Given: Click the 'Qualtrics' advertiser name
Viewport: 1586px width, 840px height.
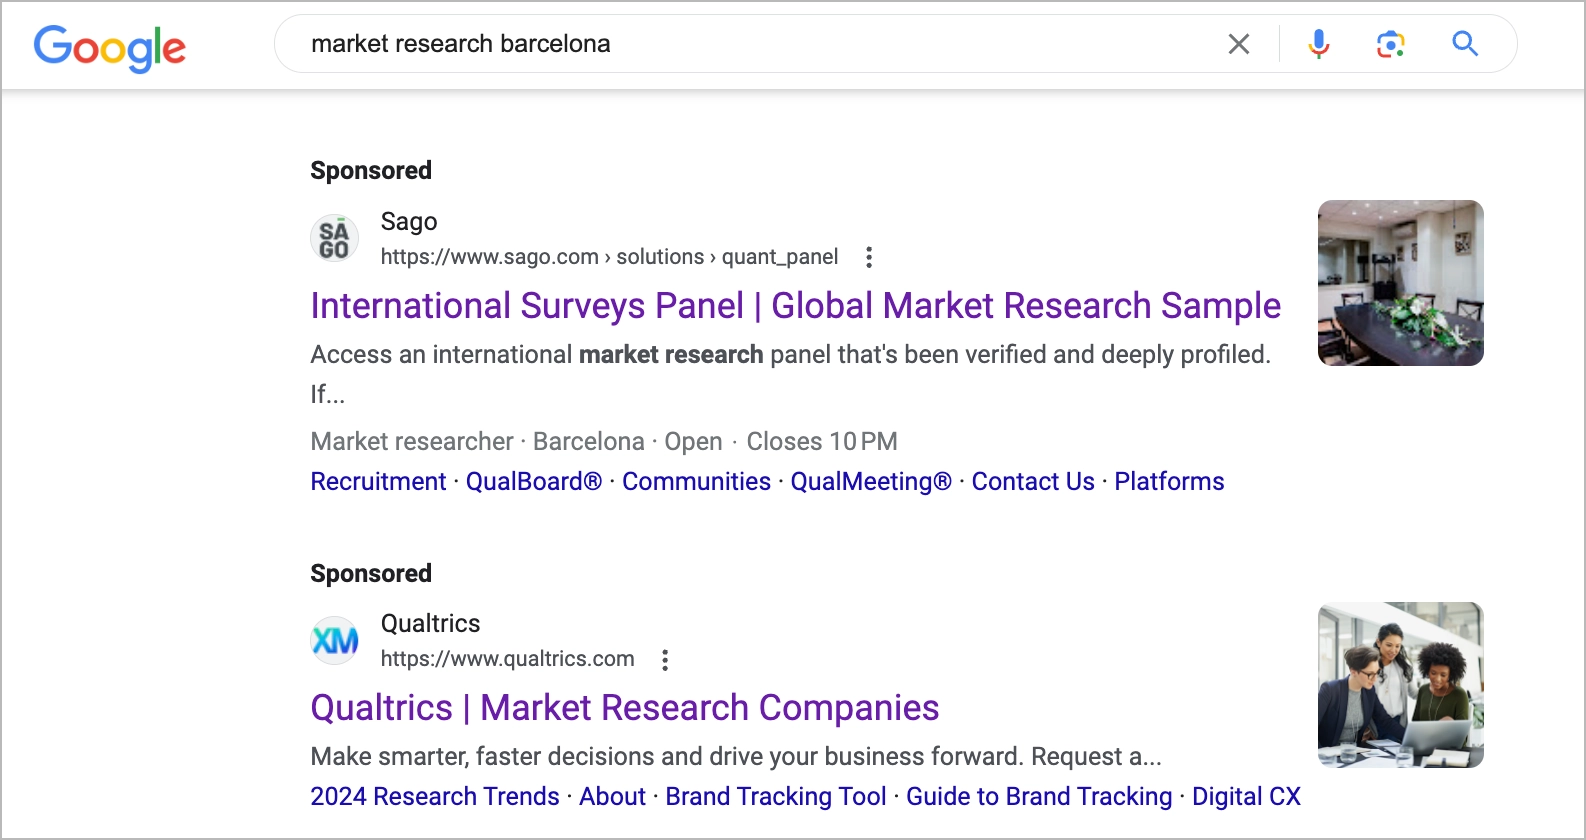Looking at the screenshot, I should (x=430, y=624).
